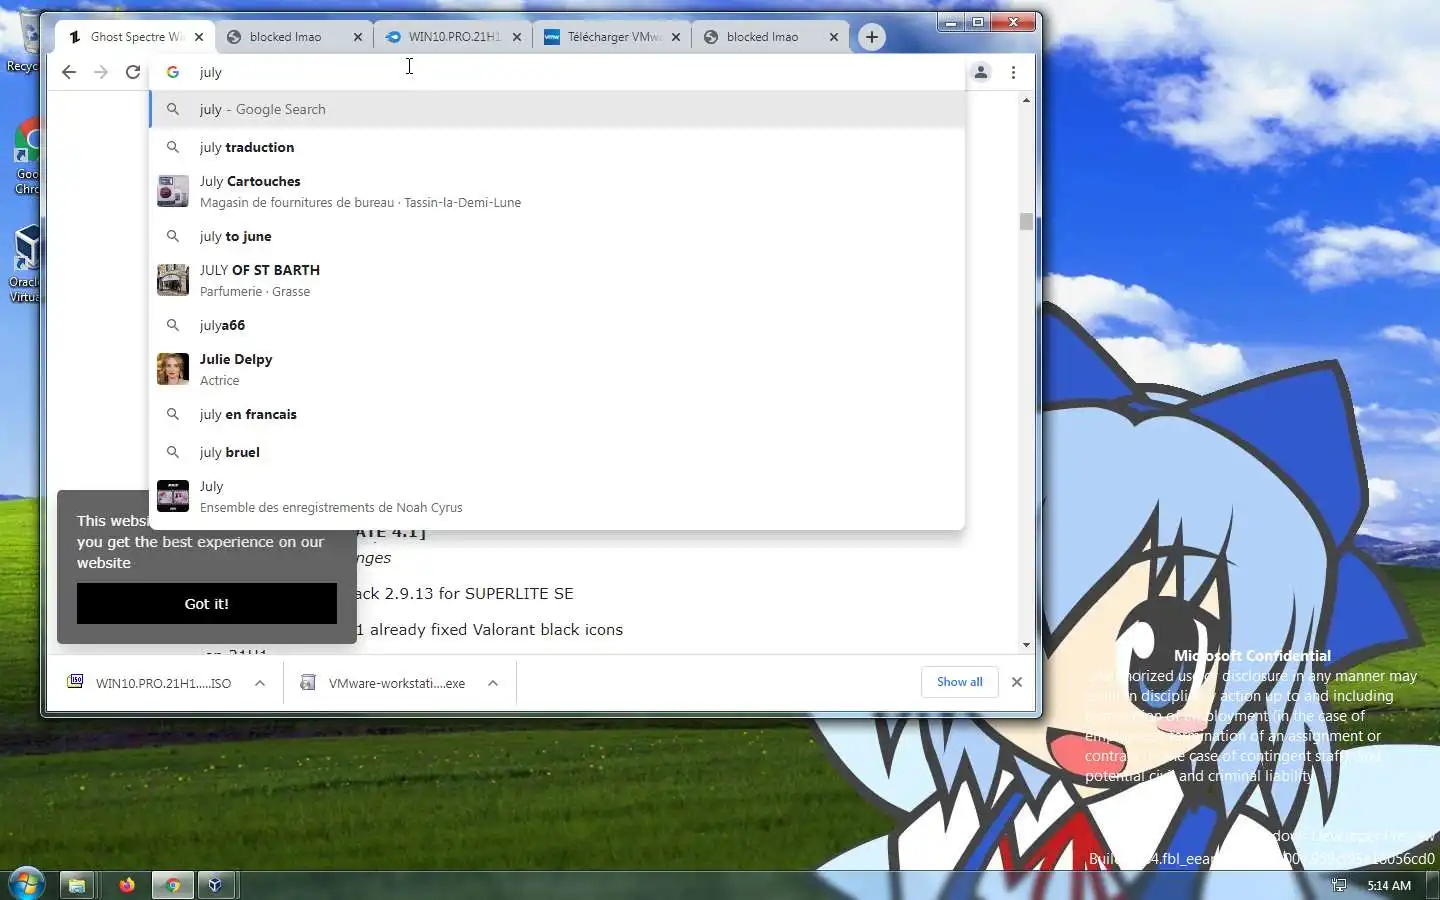Close the last 'blocked lmao' tab

pos(834,37)
